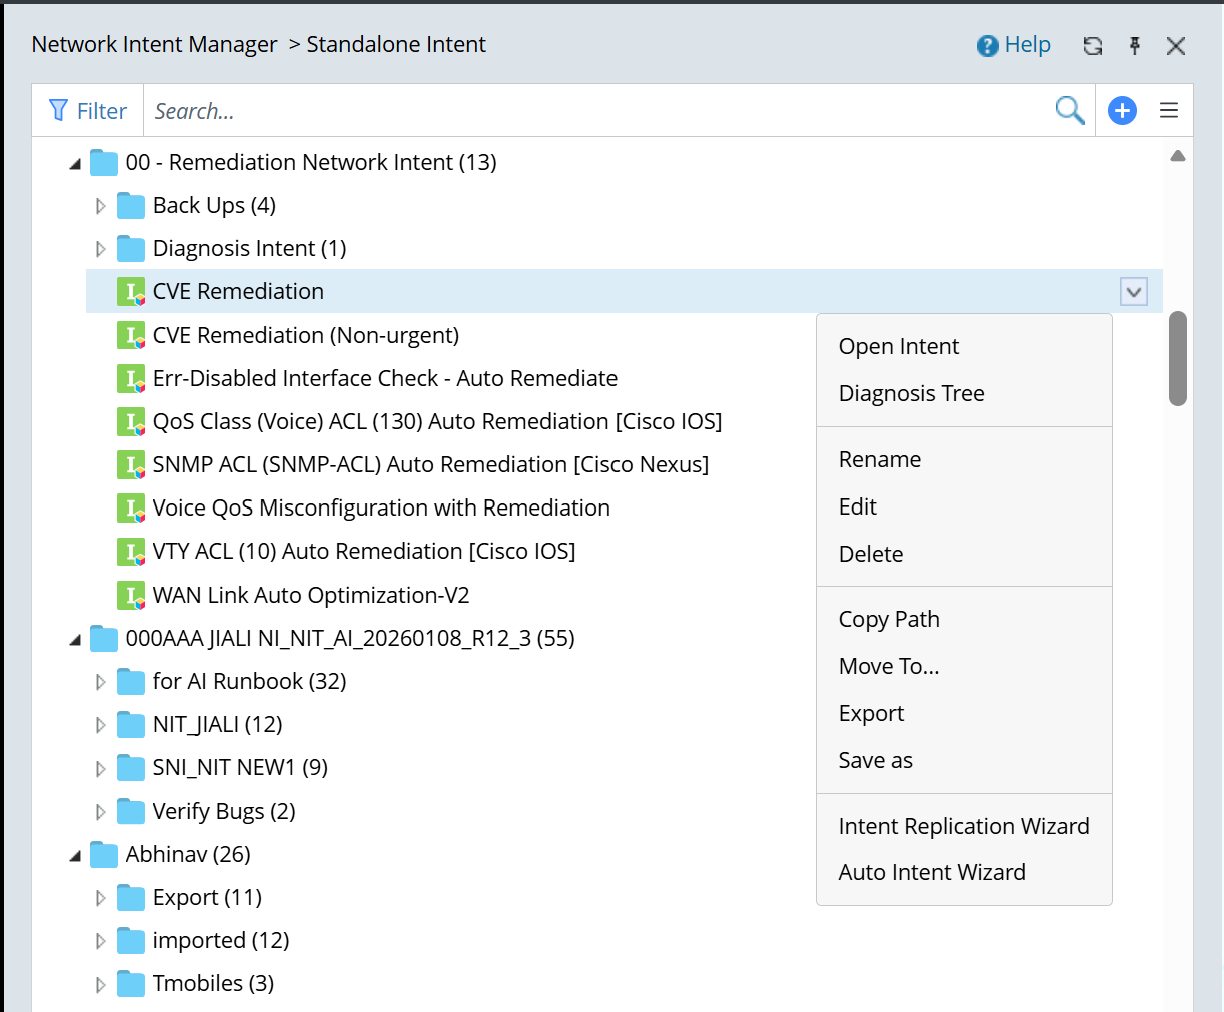Expand the for AI Runbook folder

100,682
